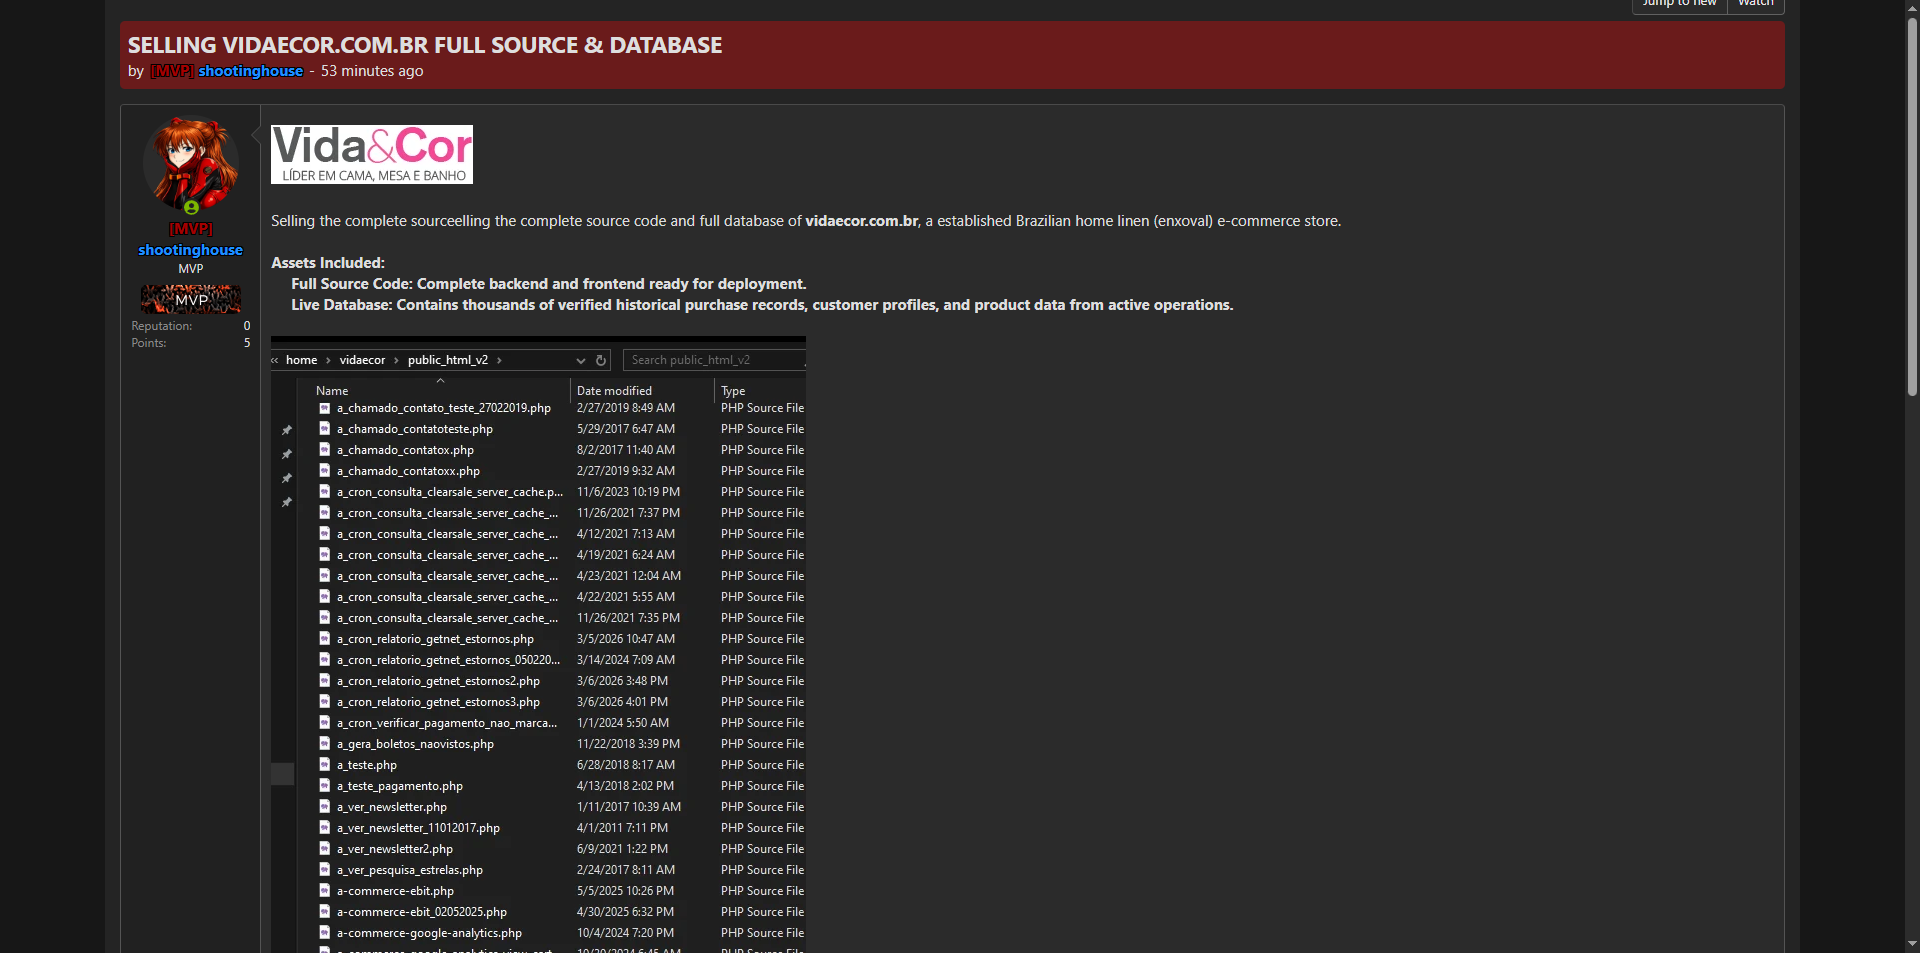Click the PHP file icon beside a_teste.php
Image resolution: width=1920 pixels, height=953 pixels.
click(324, 765)
